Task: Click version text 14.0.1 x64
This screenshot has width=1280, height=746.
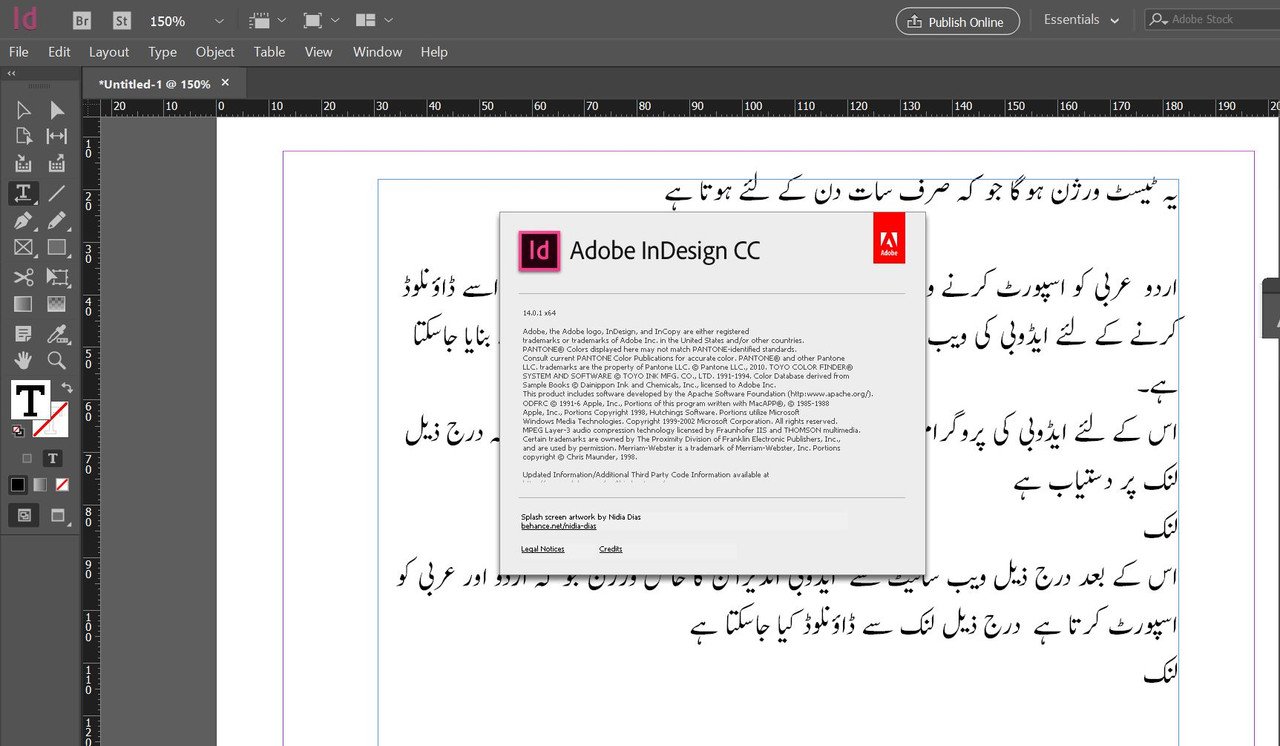Action: click(539, 313)
